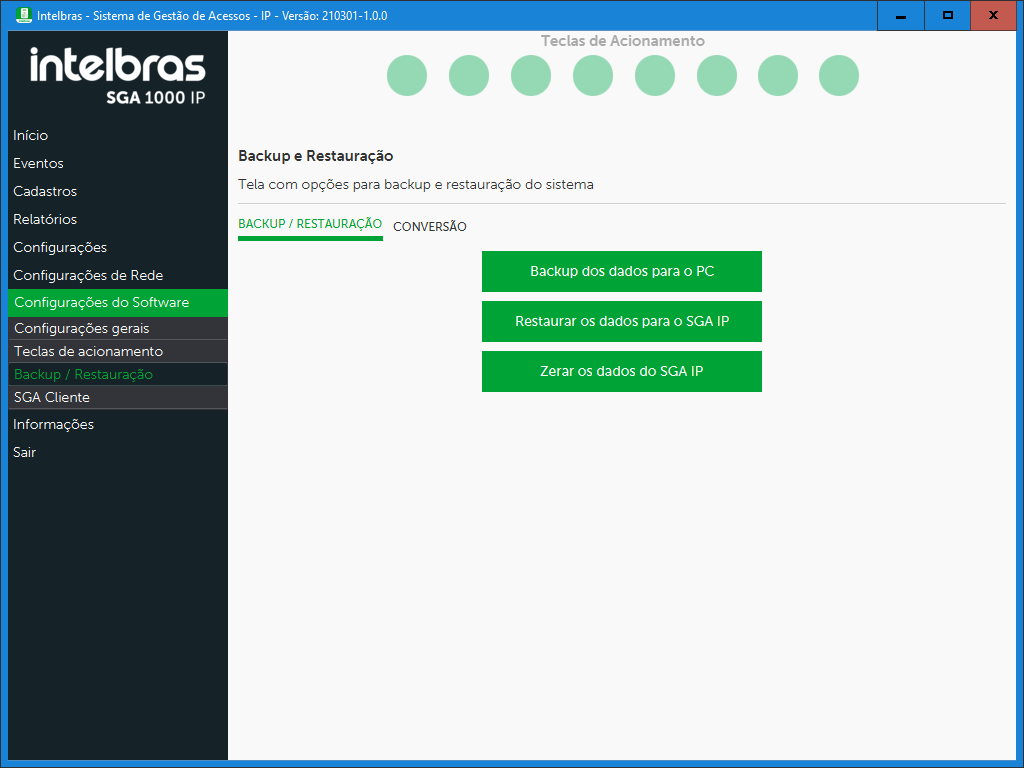Click the eighth and last activation key circle
This screenshot has width=1024, height=768.
pyautogui.click(x=839, y=76)
